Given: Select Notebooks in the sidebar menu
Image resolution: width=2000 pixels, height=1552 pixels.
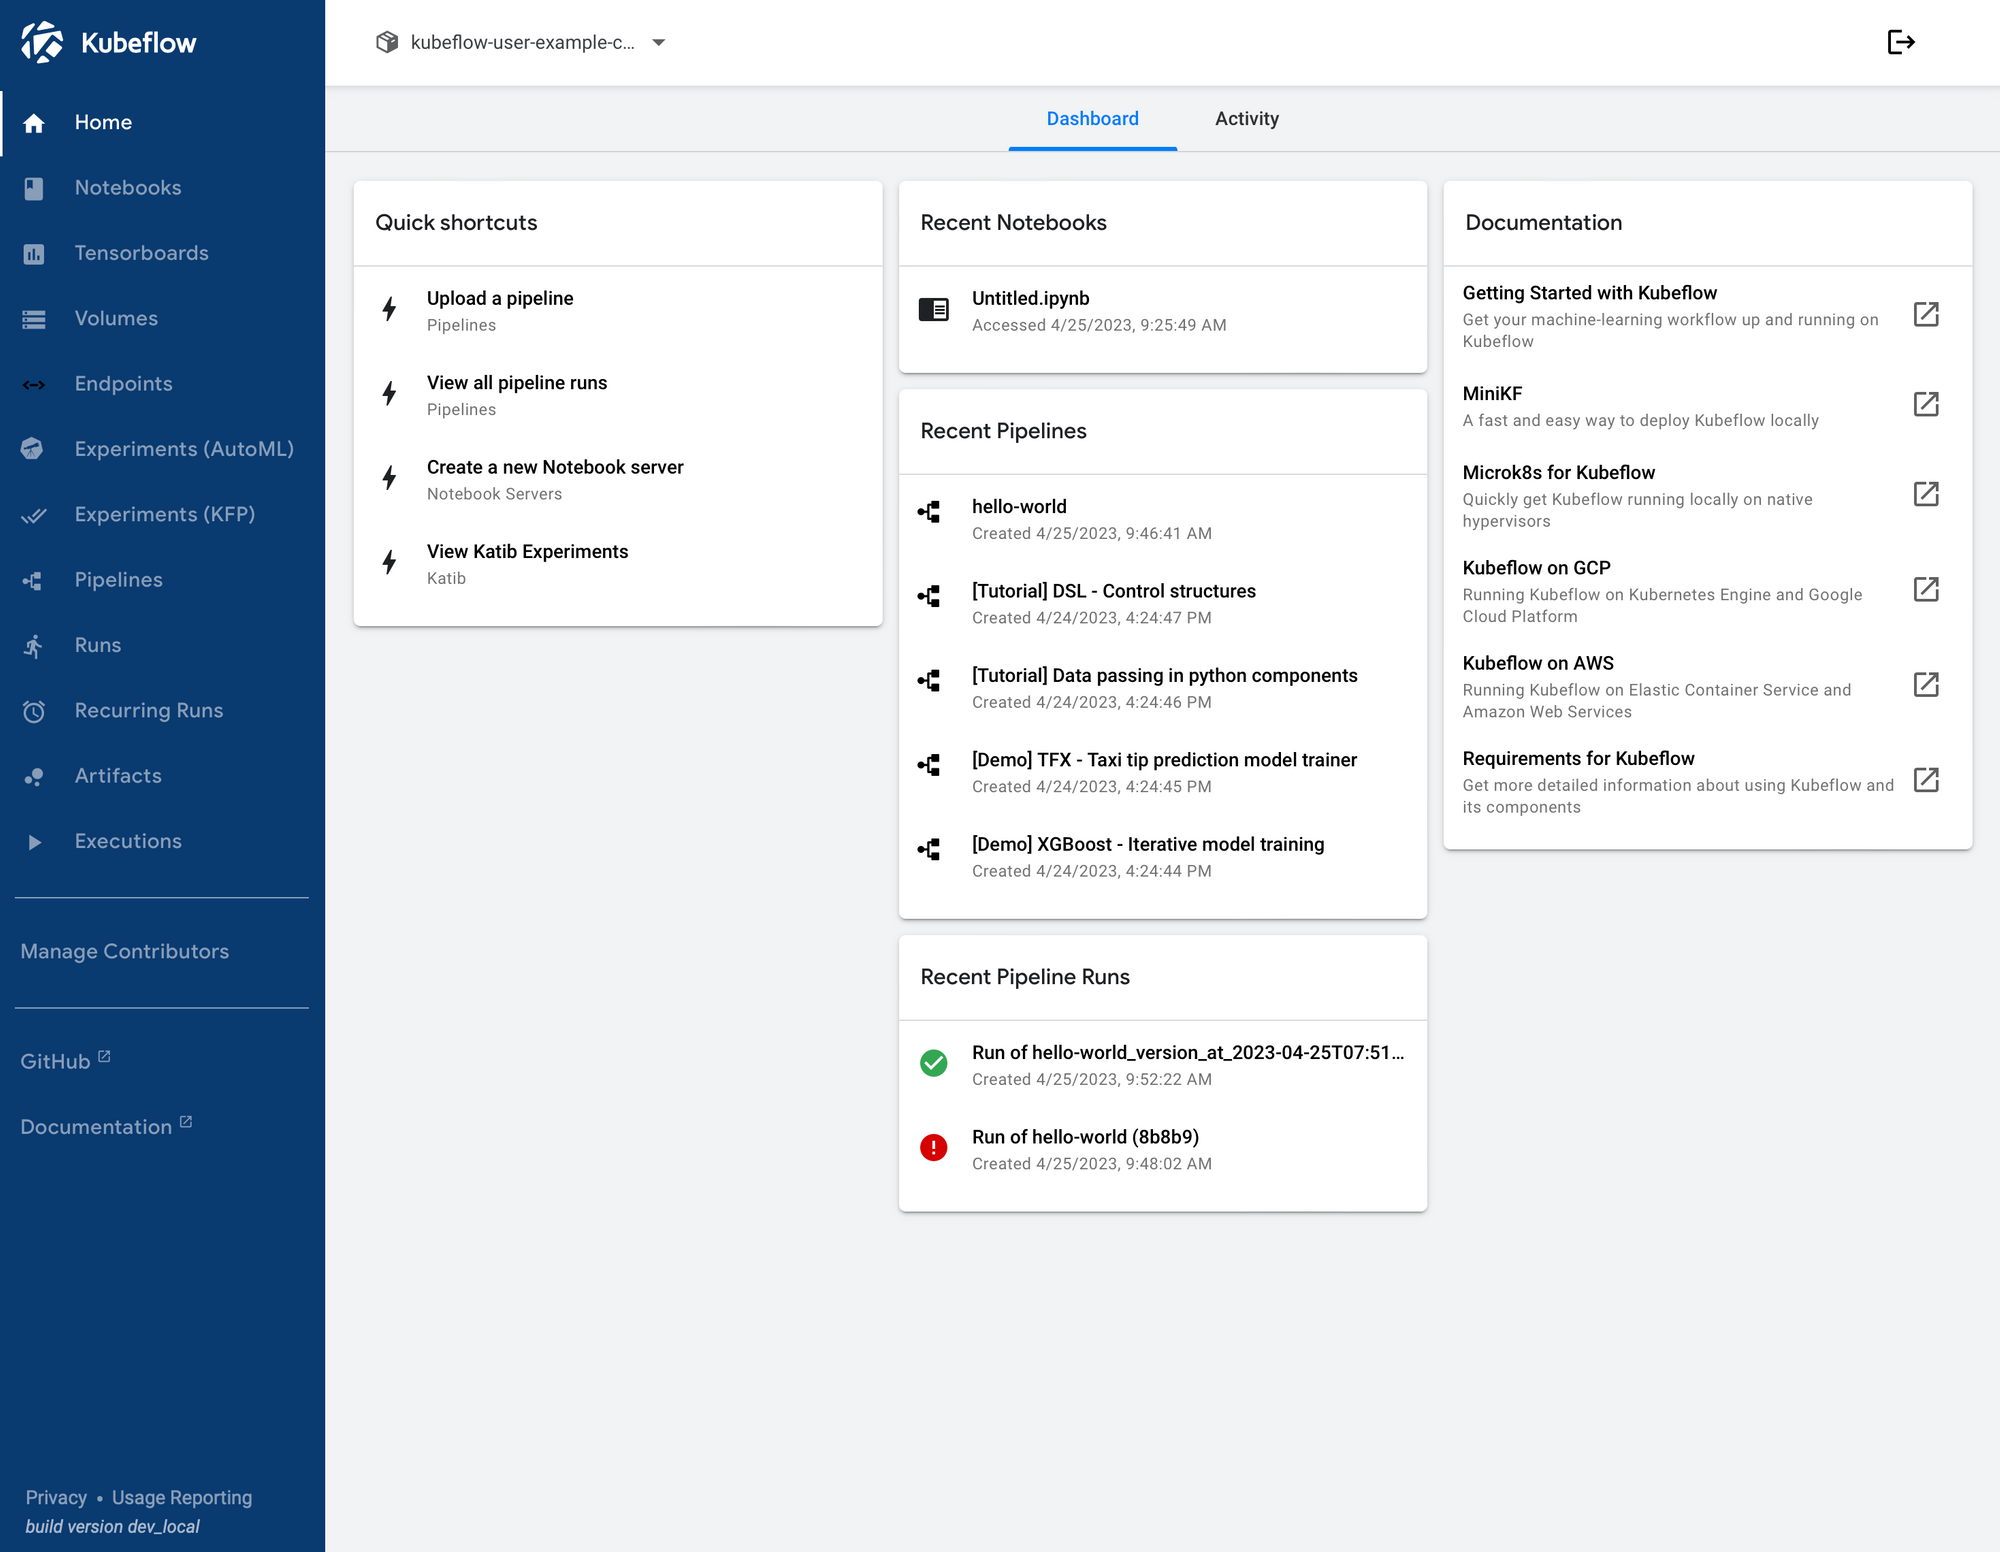Looking at the screenshot, I should [x=163, y=188].
